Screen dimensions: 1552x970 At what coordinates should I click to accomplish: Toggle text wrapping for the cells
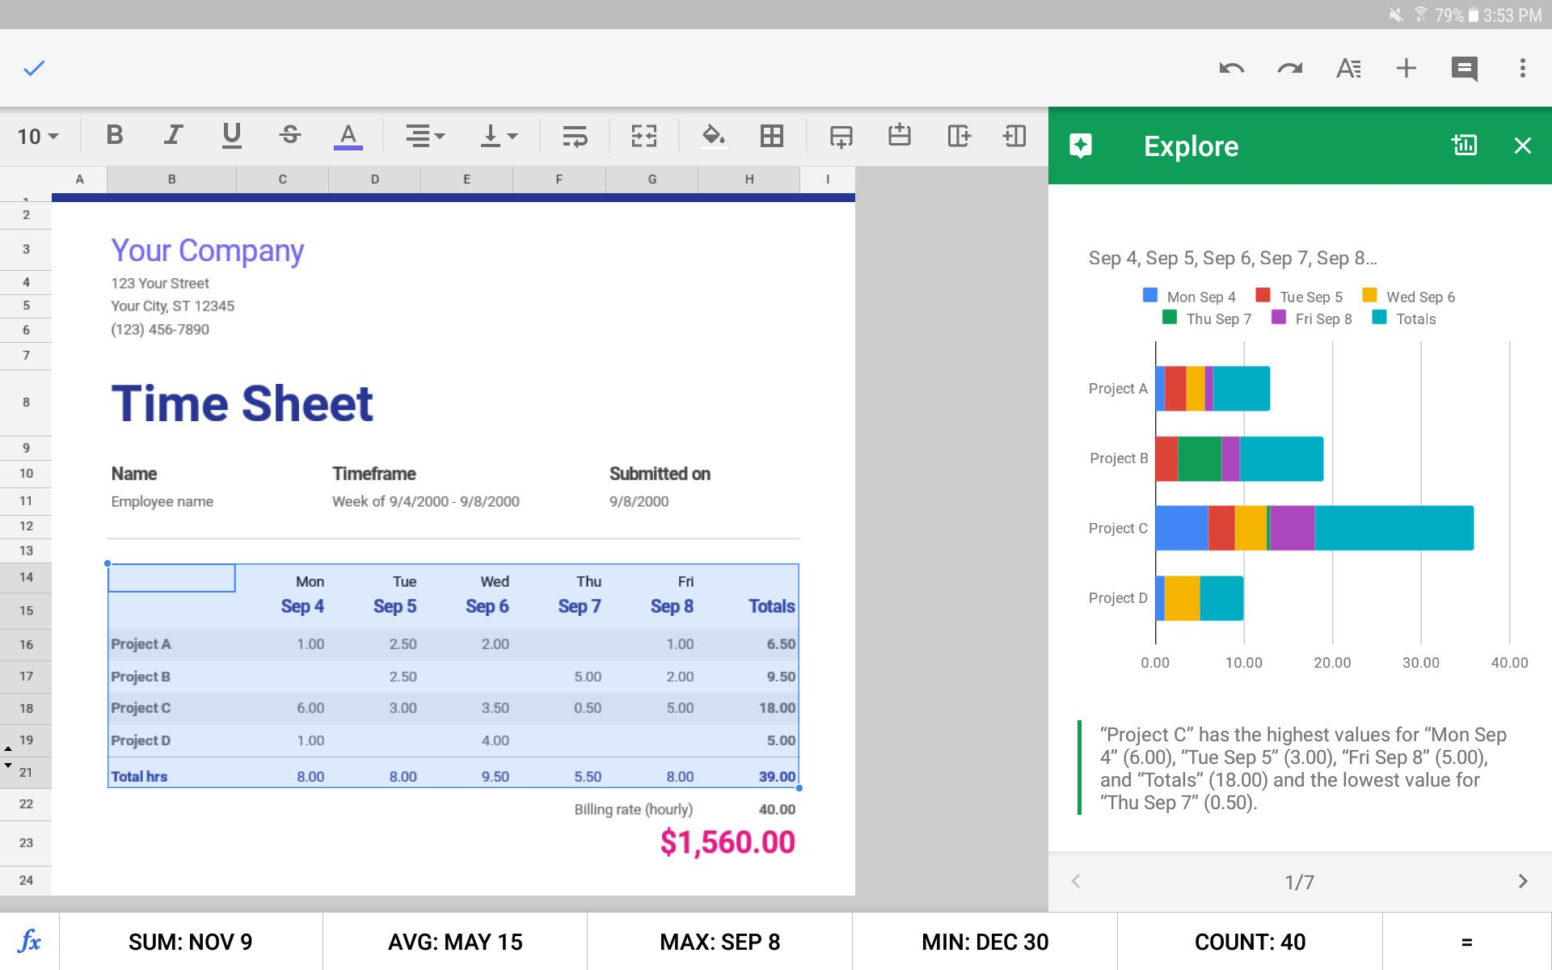tap(573, 135)
